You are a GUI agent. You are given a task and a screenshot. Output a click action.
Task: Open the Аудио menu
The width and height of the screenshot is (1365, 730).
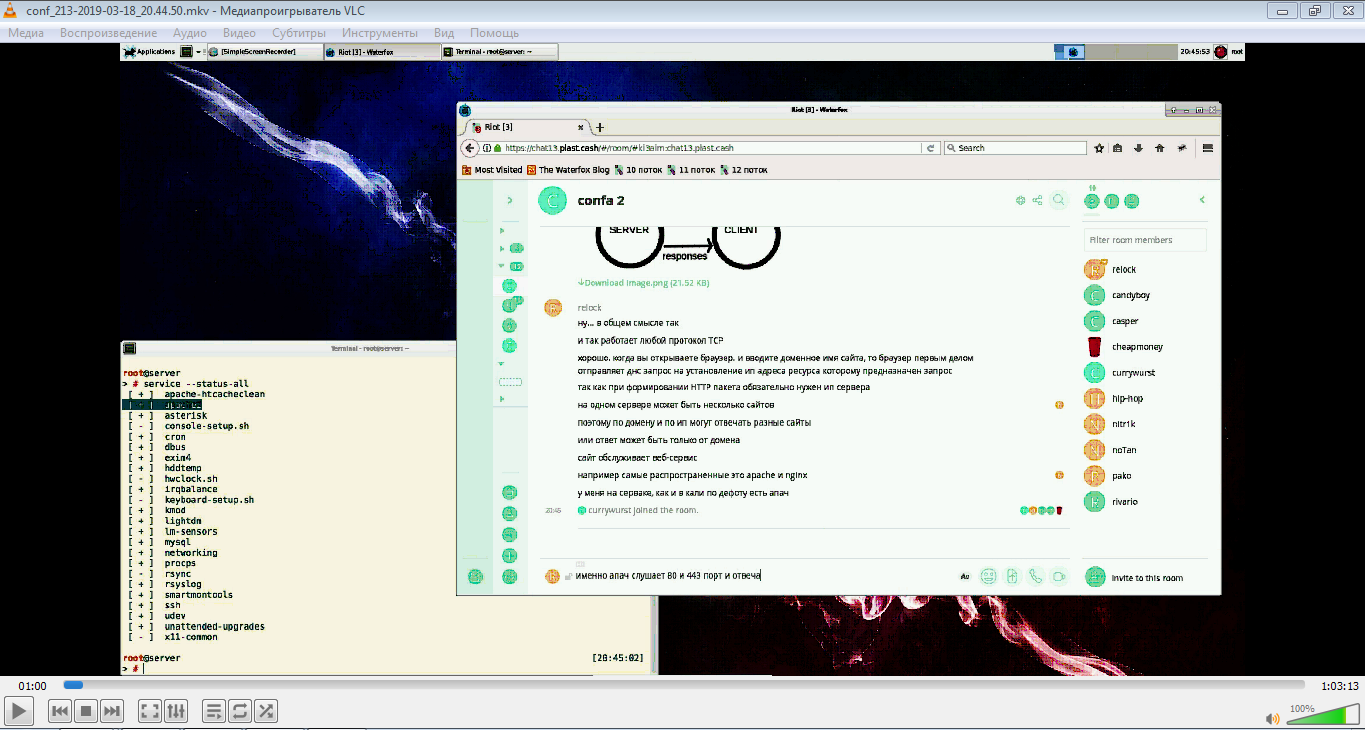click(189, 32)
